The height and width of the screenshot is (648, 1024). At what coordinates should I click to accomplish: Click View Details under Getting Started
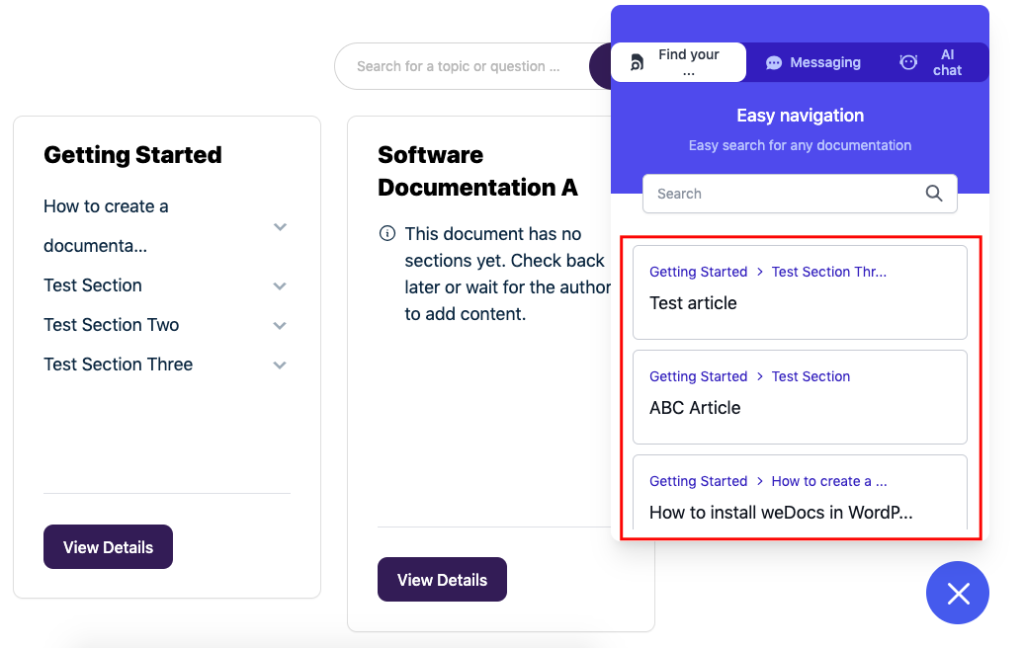pos(108,547)
